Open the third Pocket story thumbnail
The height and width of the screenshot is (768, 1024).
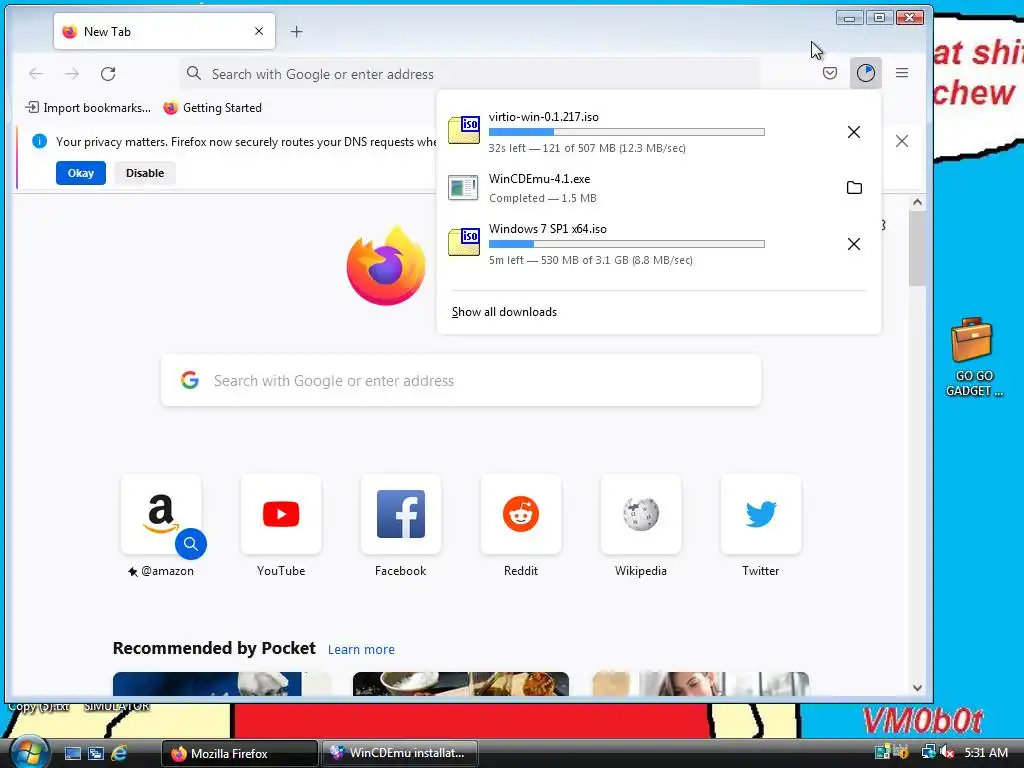pos(700,684)
